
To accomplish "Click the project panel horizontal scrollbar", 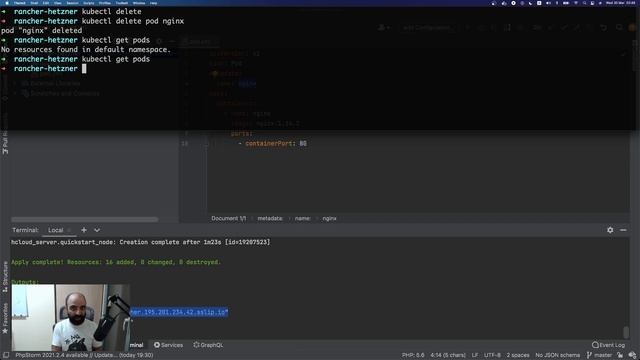I will pos(84,220).
